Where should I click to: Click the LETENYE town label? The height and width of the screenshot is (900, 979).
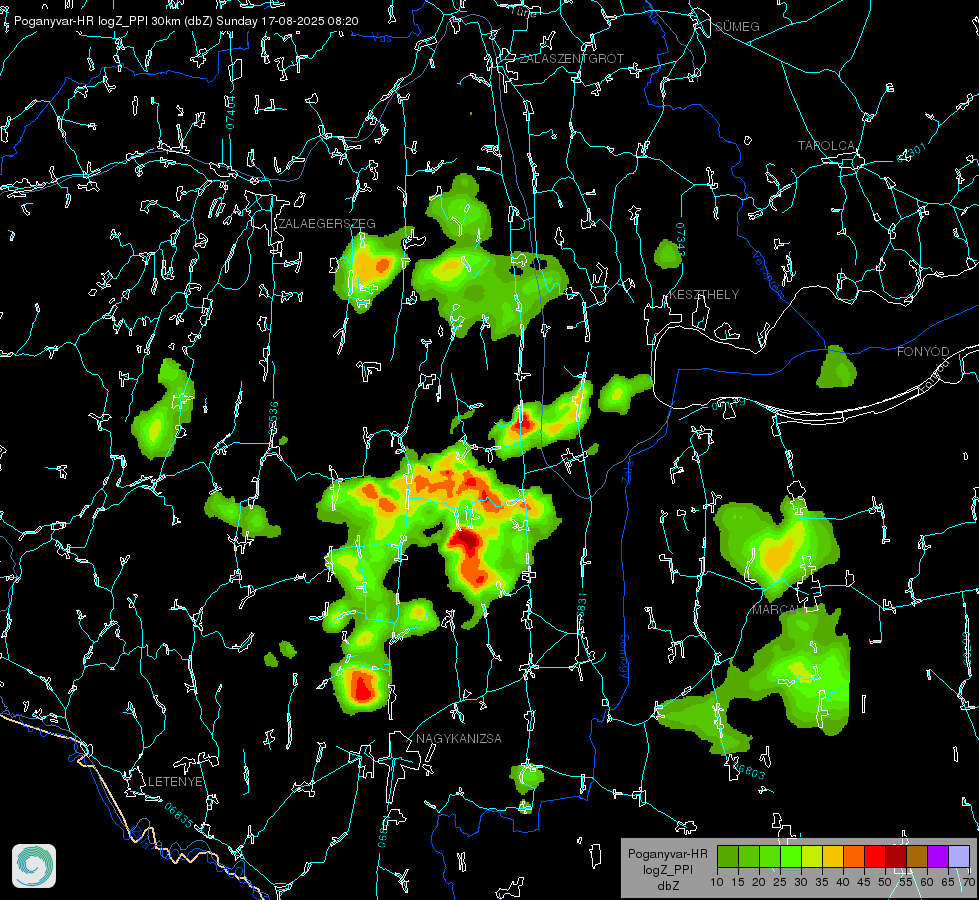click(x=175, y=781)
